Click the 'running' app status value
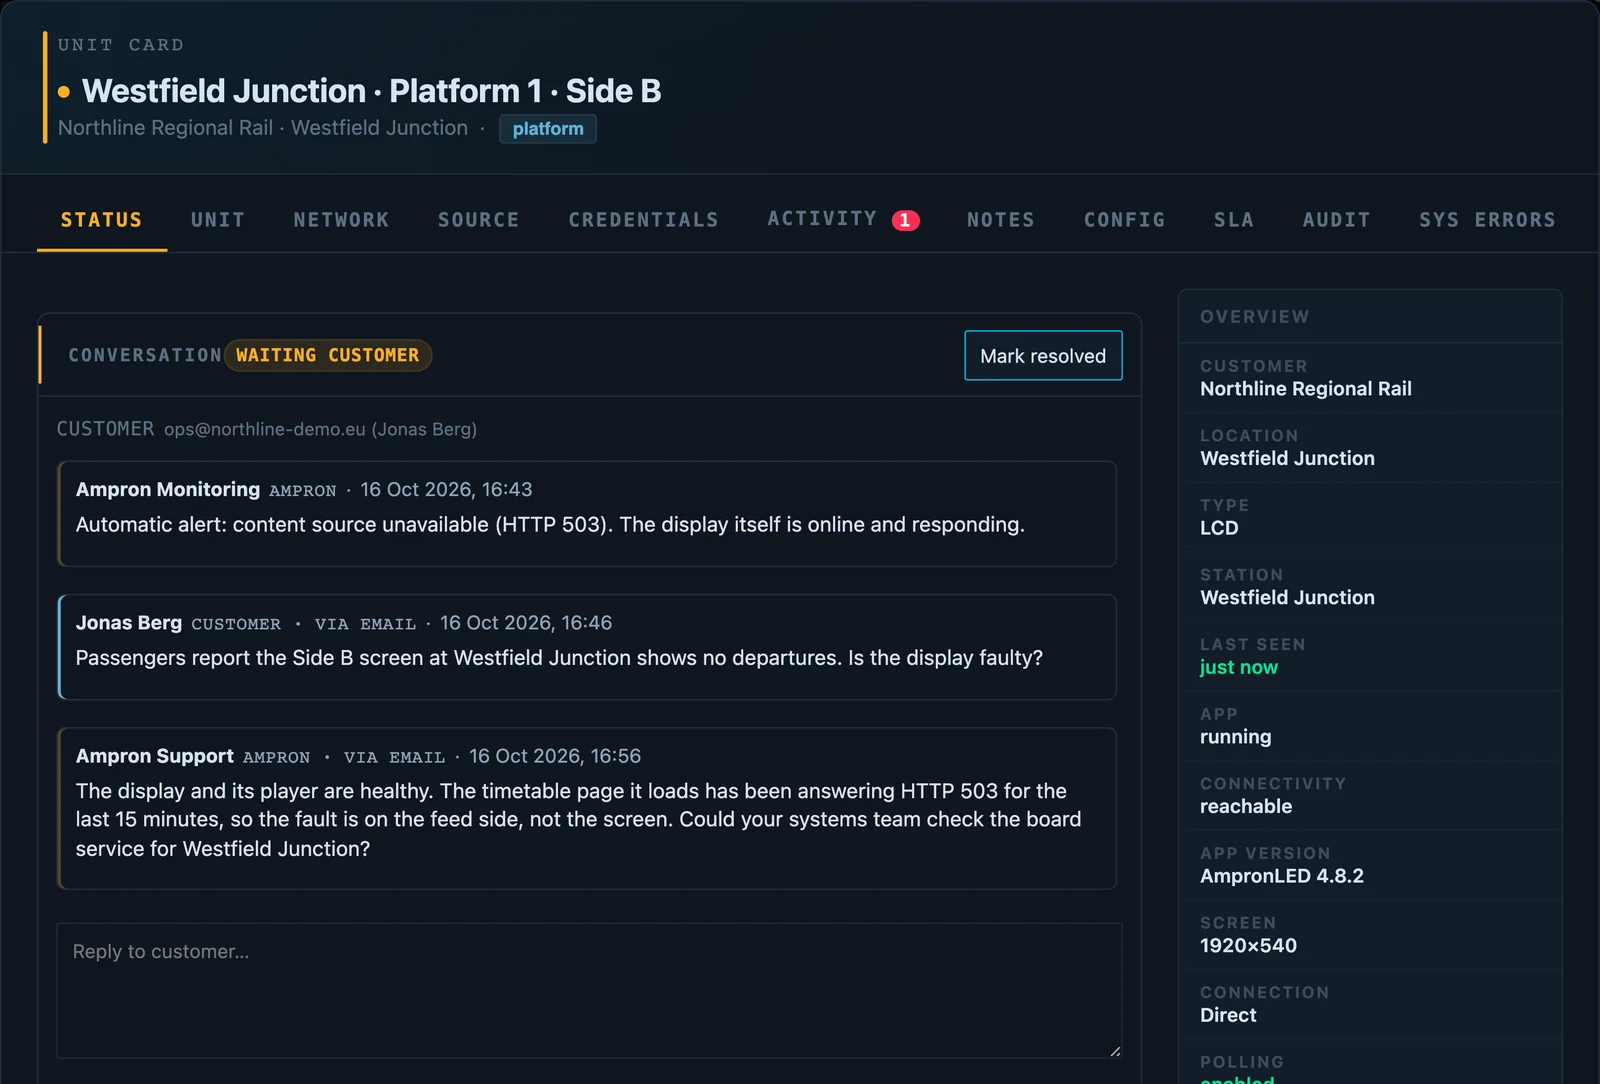The height and width of the screenshot is (1084, 1600). 1236,737
